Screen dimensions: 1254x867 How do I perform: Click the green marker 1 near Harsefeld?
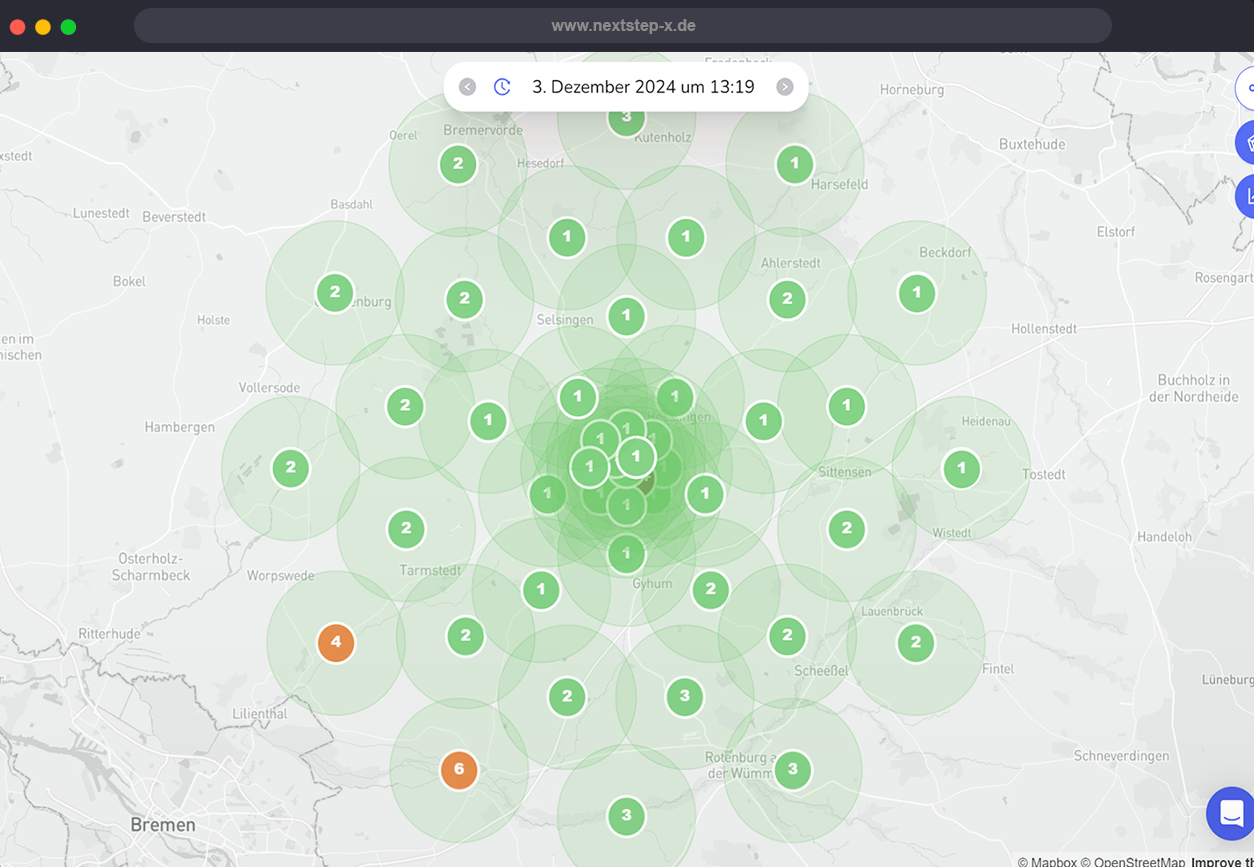[x=795, y=163]
